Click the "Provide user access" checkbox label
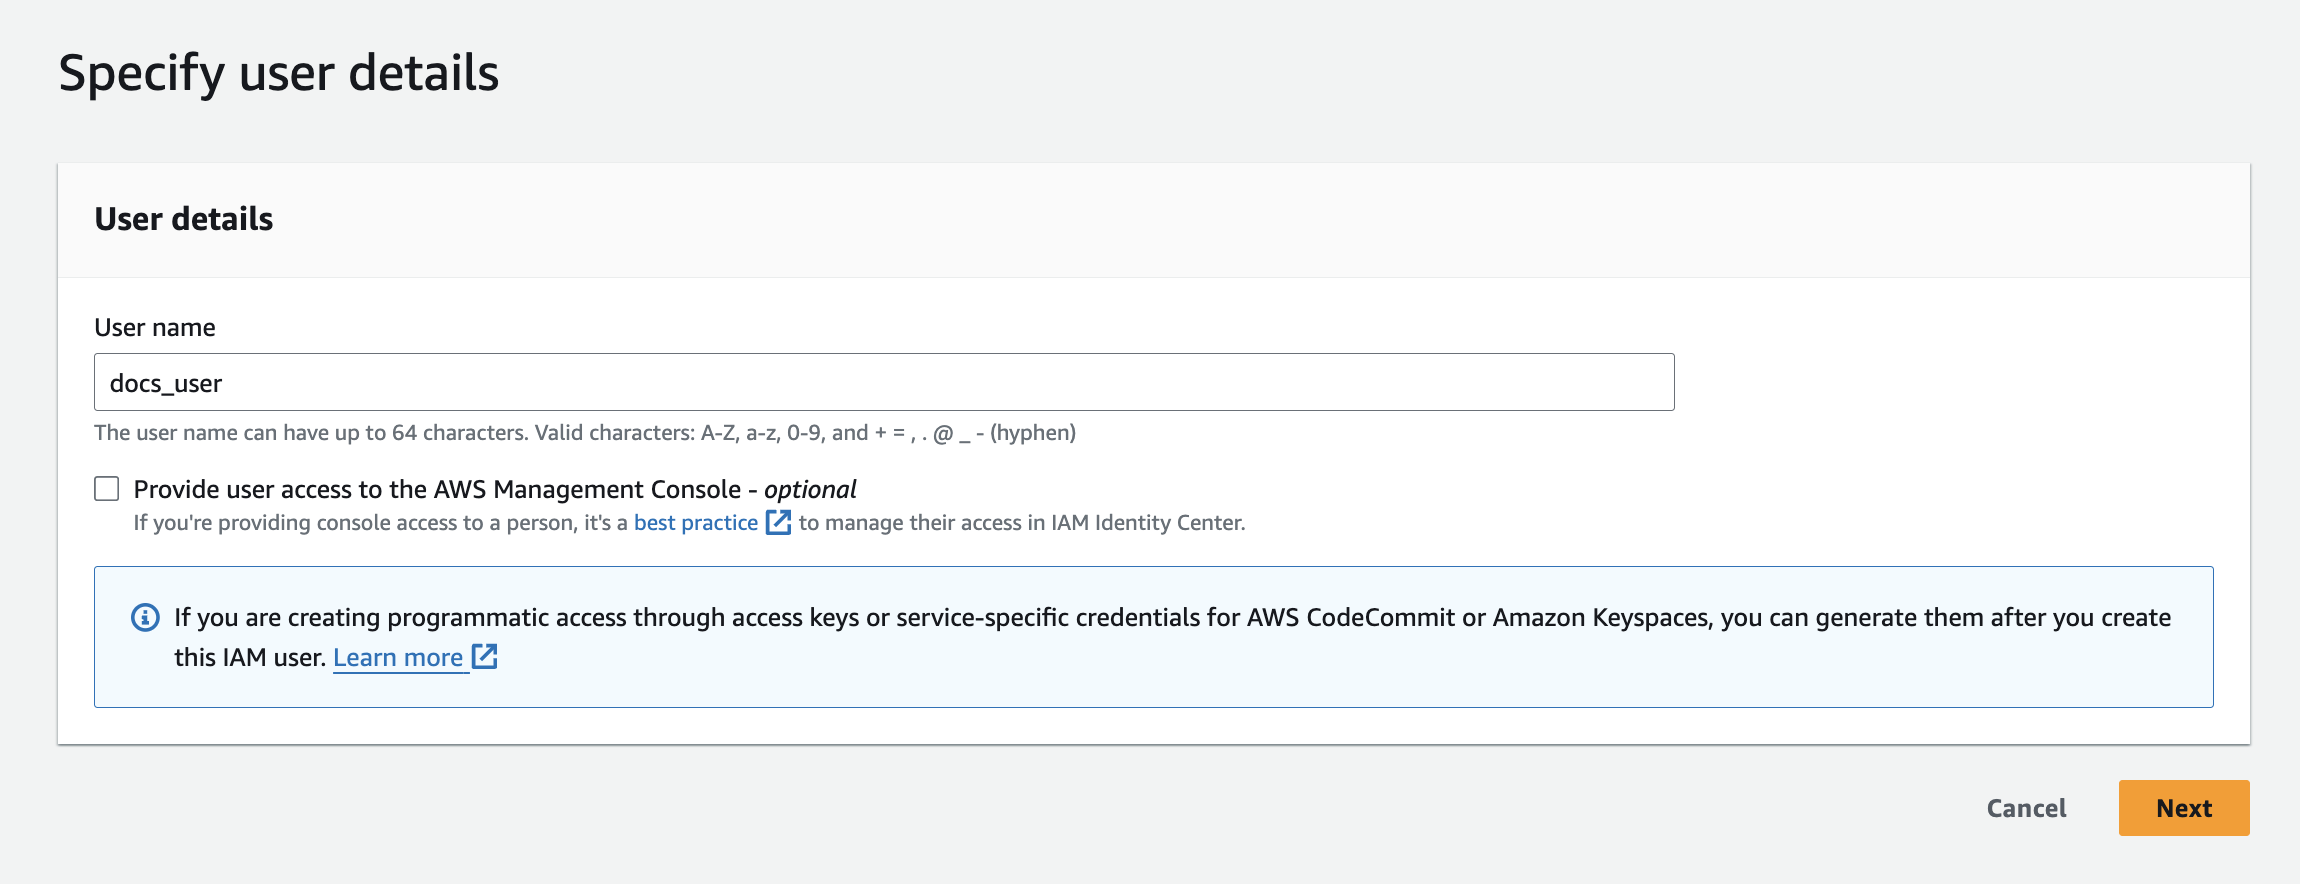 click(x=437, y=489)
